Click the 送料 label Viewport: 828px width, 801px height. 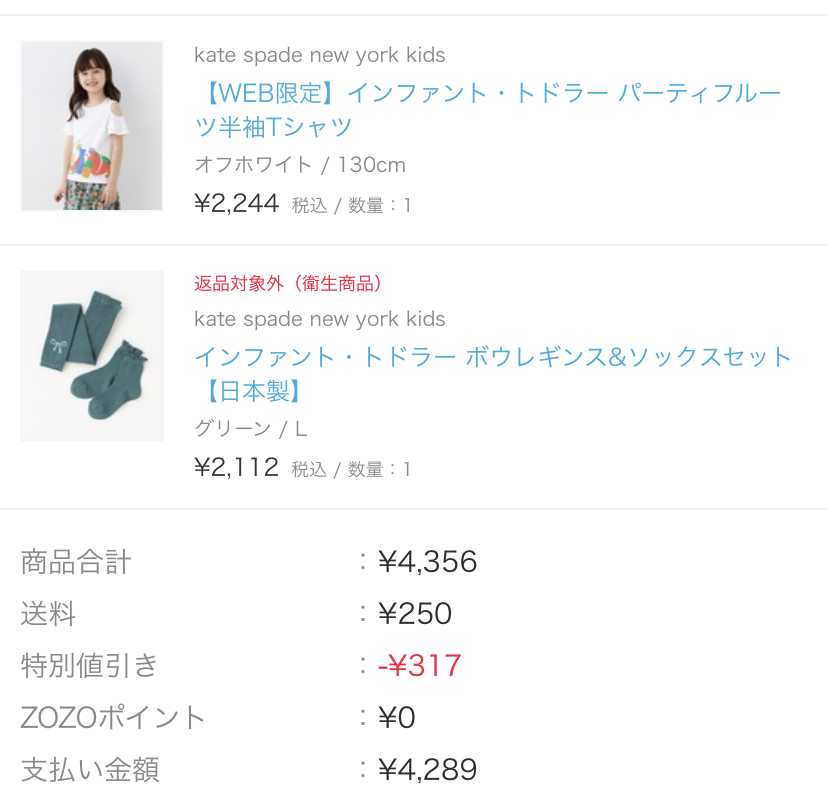(48, 614)
